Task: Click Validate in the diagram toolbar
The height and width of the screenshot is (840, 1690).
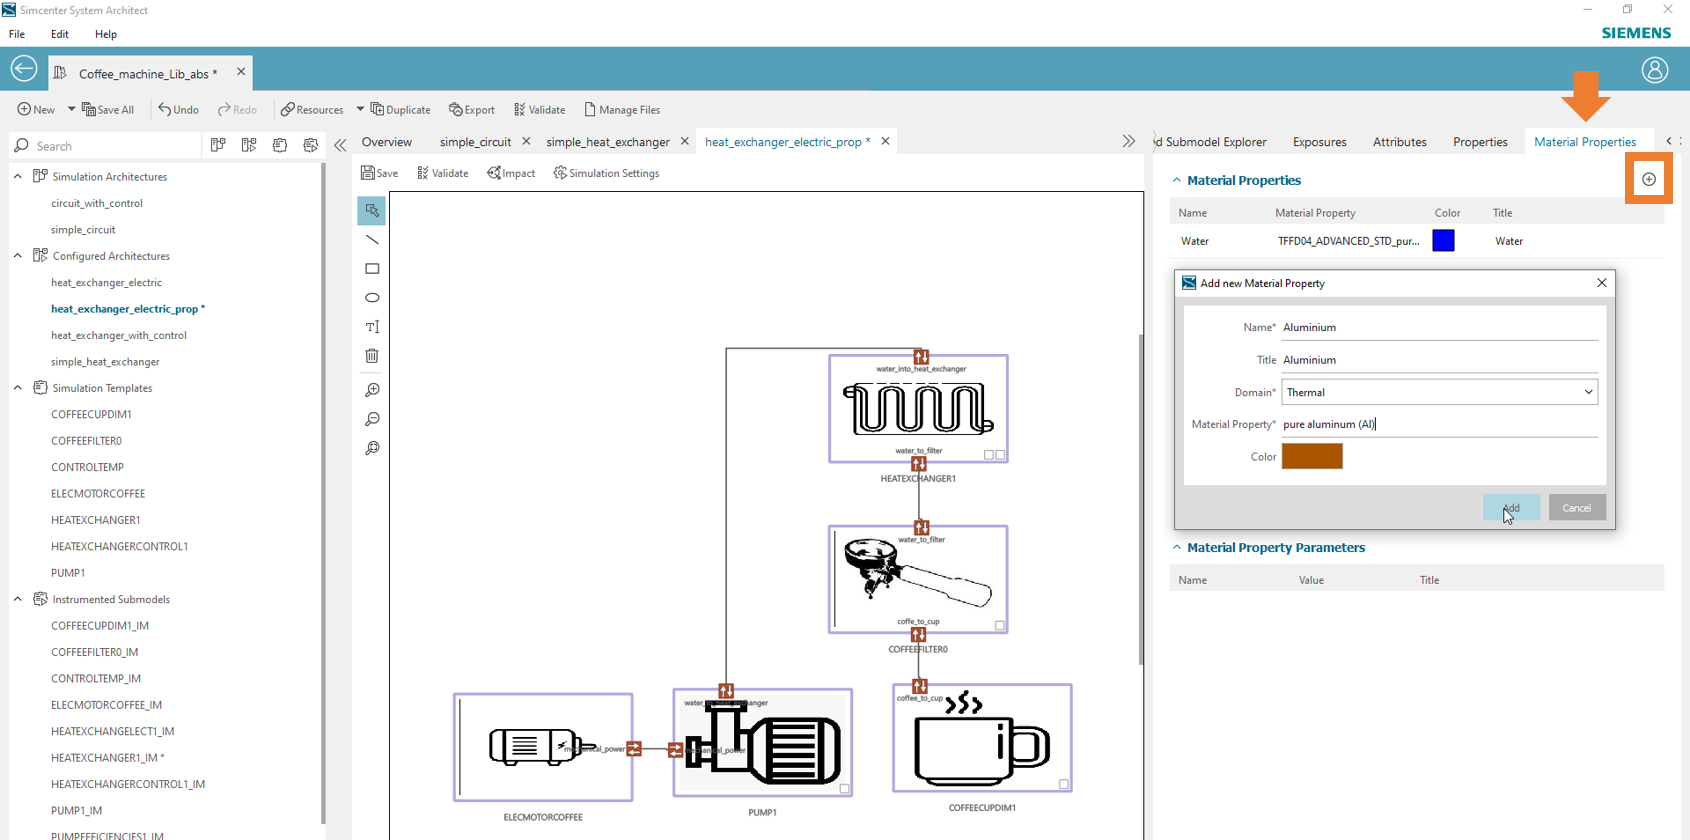Action: [442, 173]
